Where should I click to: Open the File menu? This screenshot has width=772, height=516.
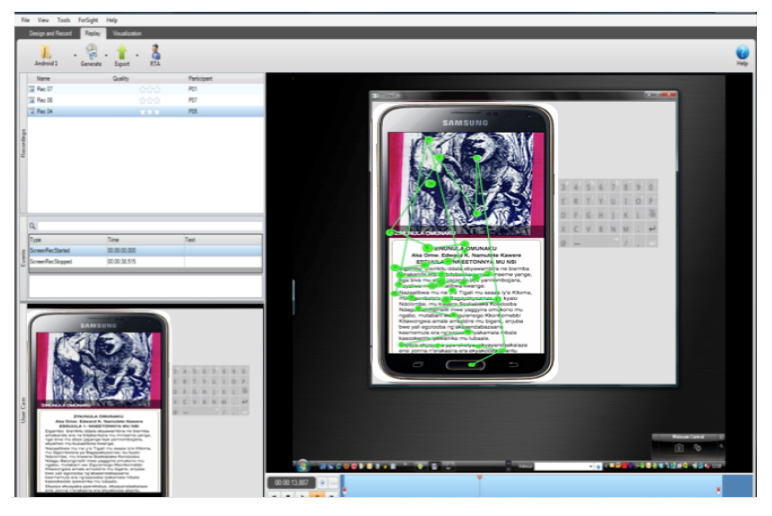coord(25,20)
